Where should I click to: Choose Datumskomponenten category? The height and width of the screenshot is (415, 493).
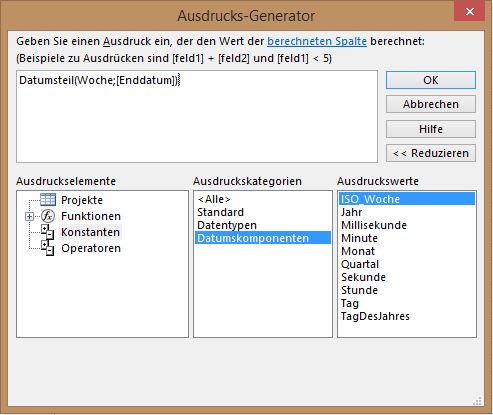[x=263, y=238]
